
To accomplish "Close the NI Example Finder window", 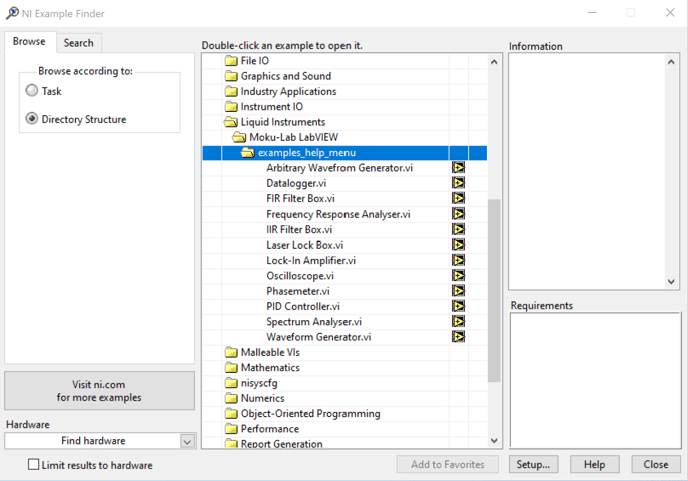I will point(670,13).
